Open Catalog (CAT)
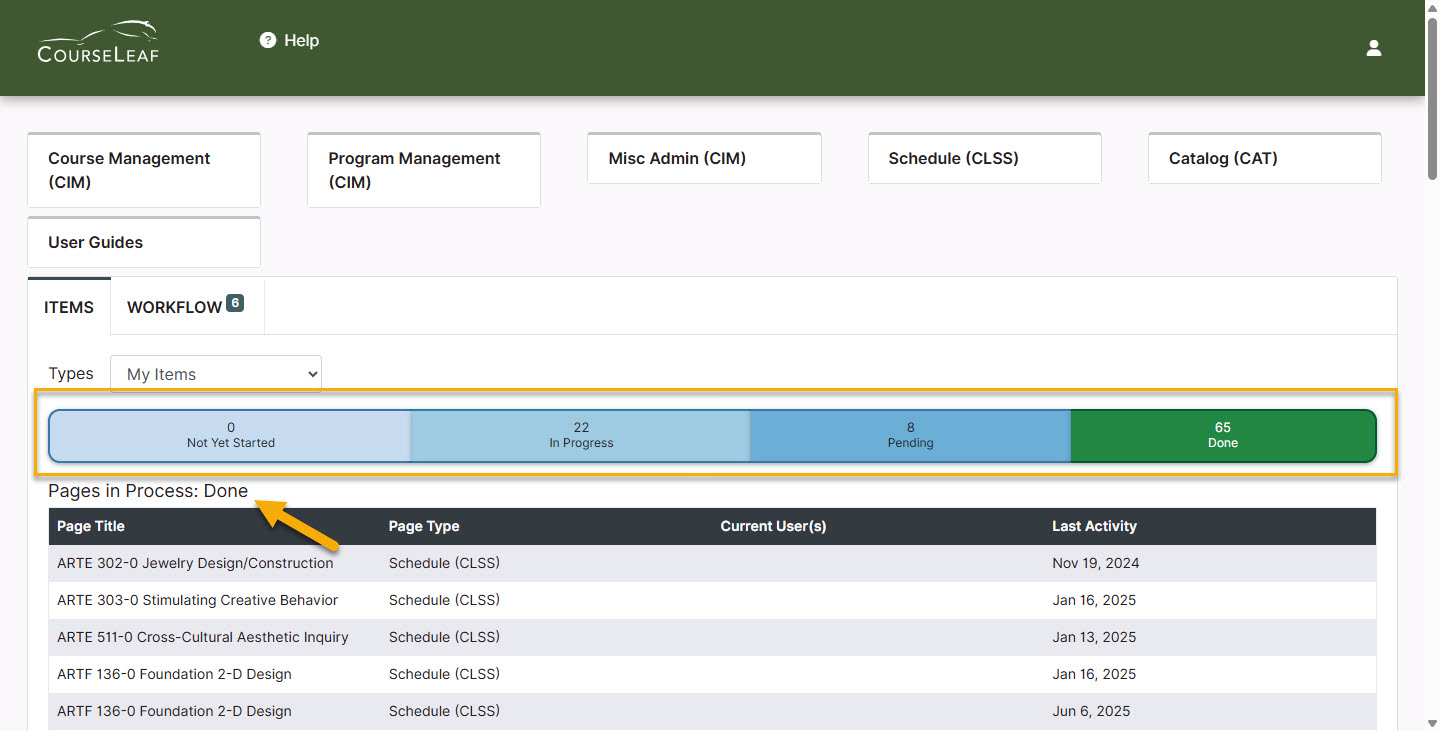1440x731 pixels. [x=1264, y=158]
